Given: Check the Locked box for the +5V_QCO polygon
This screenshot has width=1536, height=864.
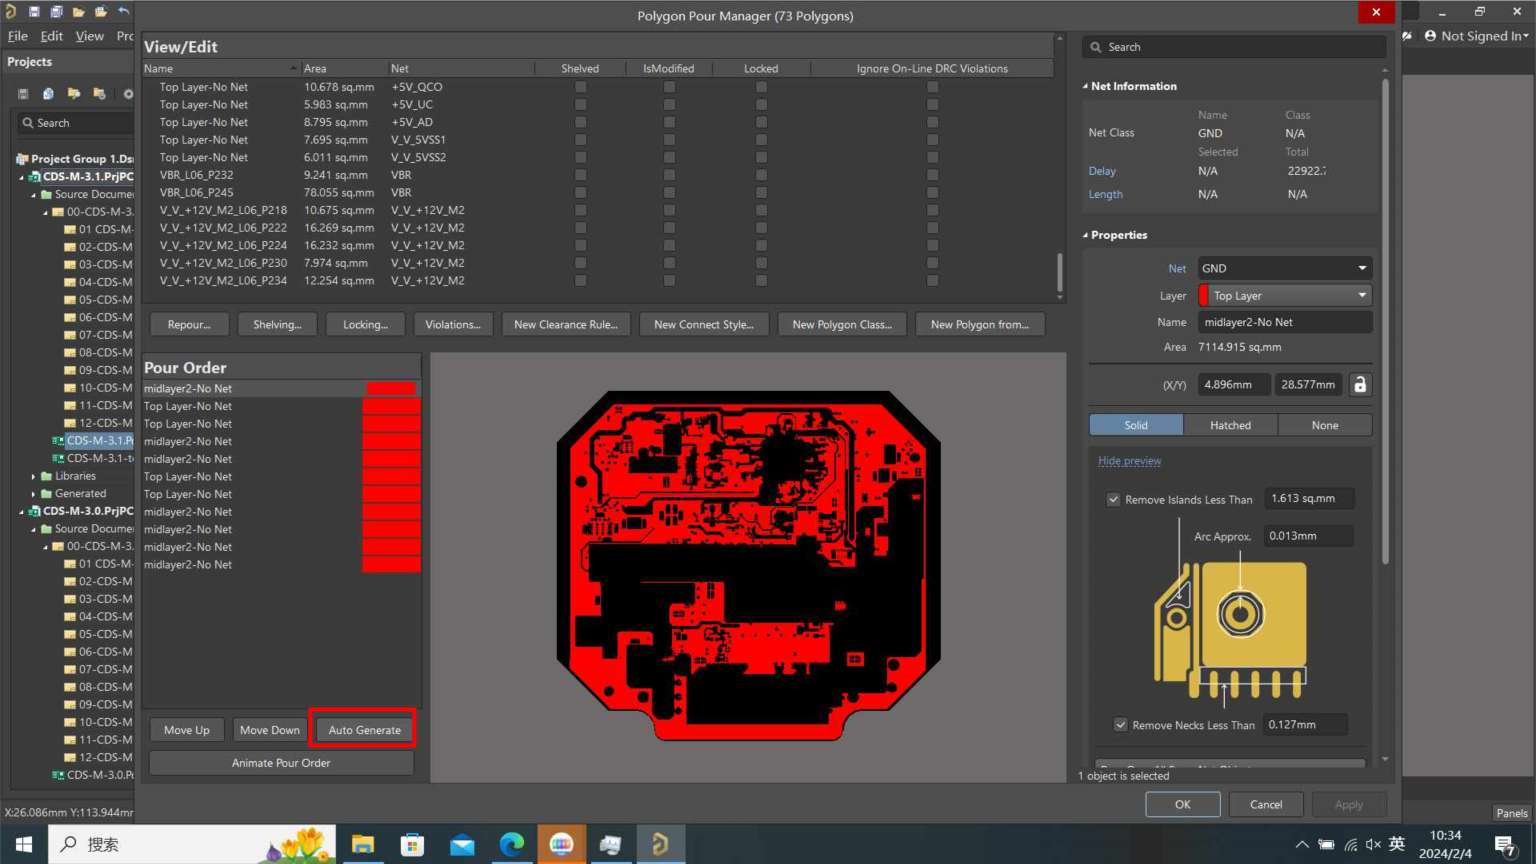Looking at the screenshot, I should click(761, 87).
